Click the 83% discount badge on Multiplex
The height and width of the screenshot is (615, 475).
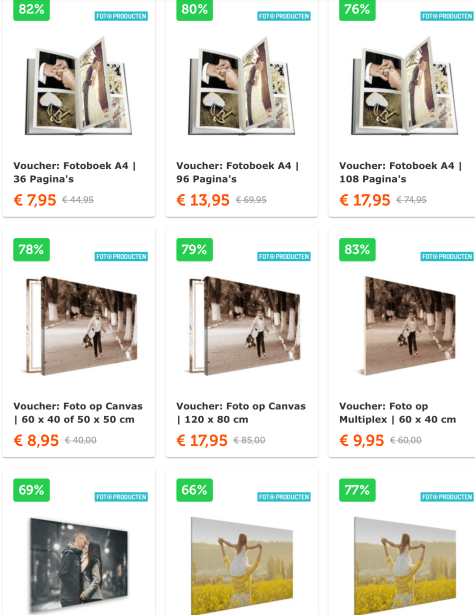click(357, 249)
